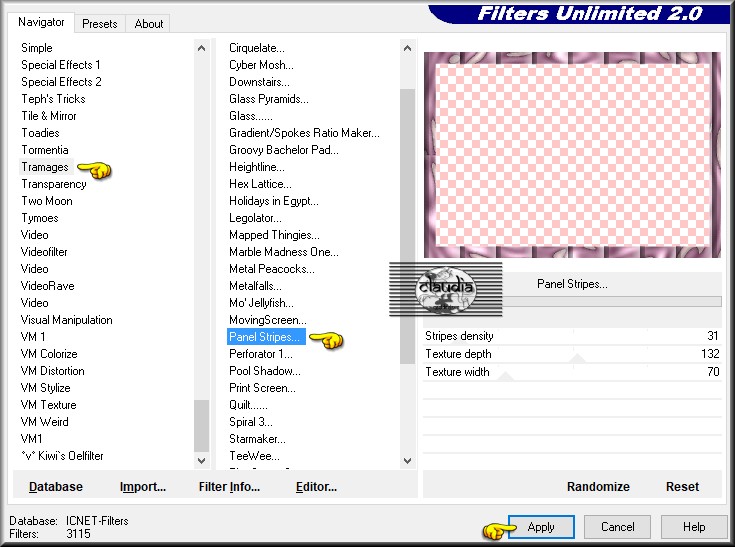Choose Holidays in Egypt... filter
The width and height of the screenshot is (735, 547).
click(274, 201)
